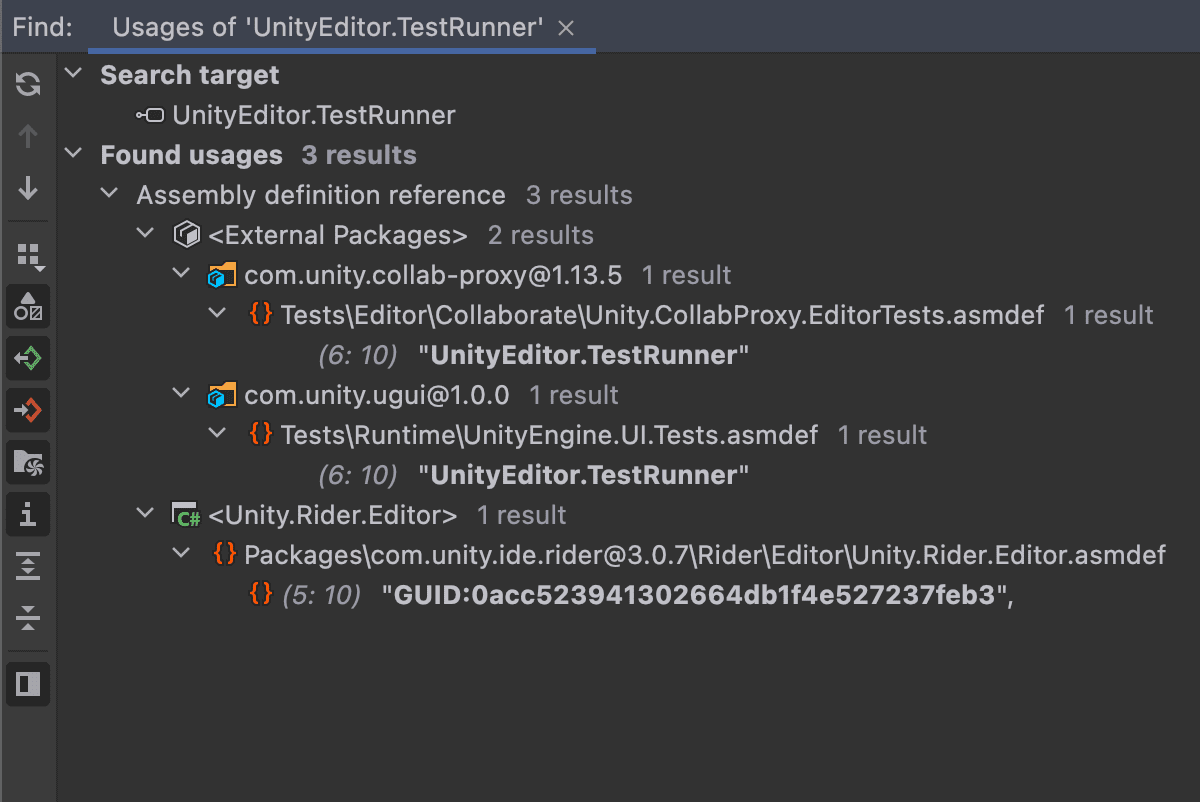
Task: Collapse Unity.CollabProxy.EditorTests.asmdef file node
Action: 218,315
